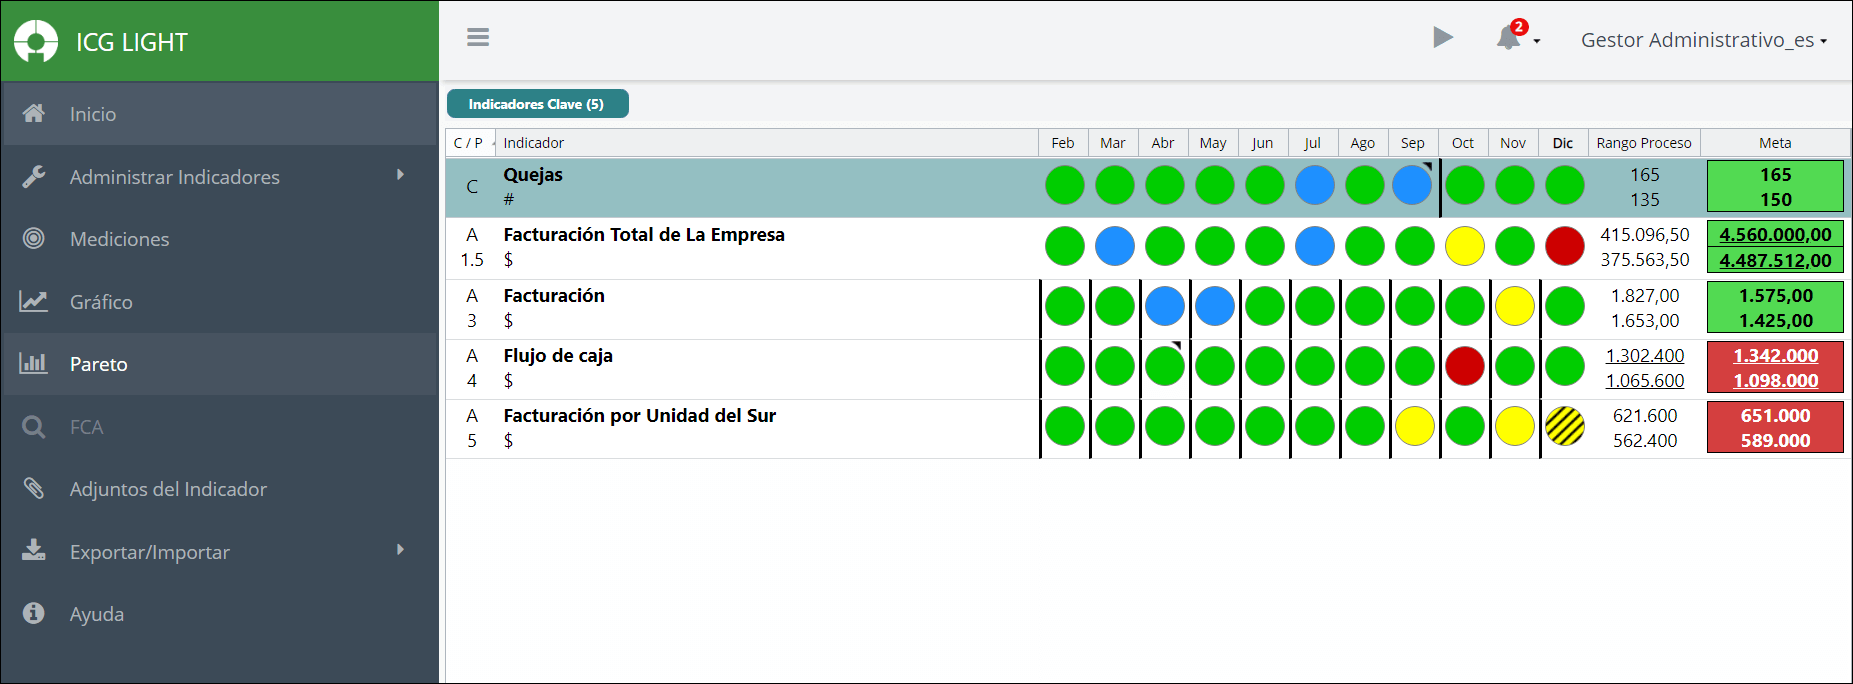This screenshot has width=1853, height=684.
Task: Open the Gestor Administrativo_es user dropdown
Action: (x=1704, y=40)
